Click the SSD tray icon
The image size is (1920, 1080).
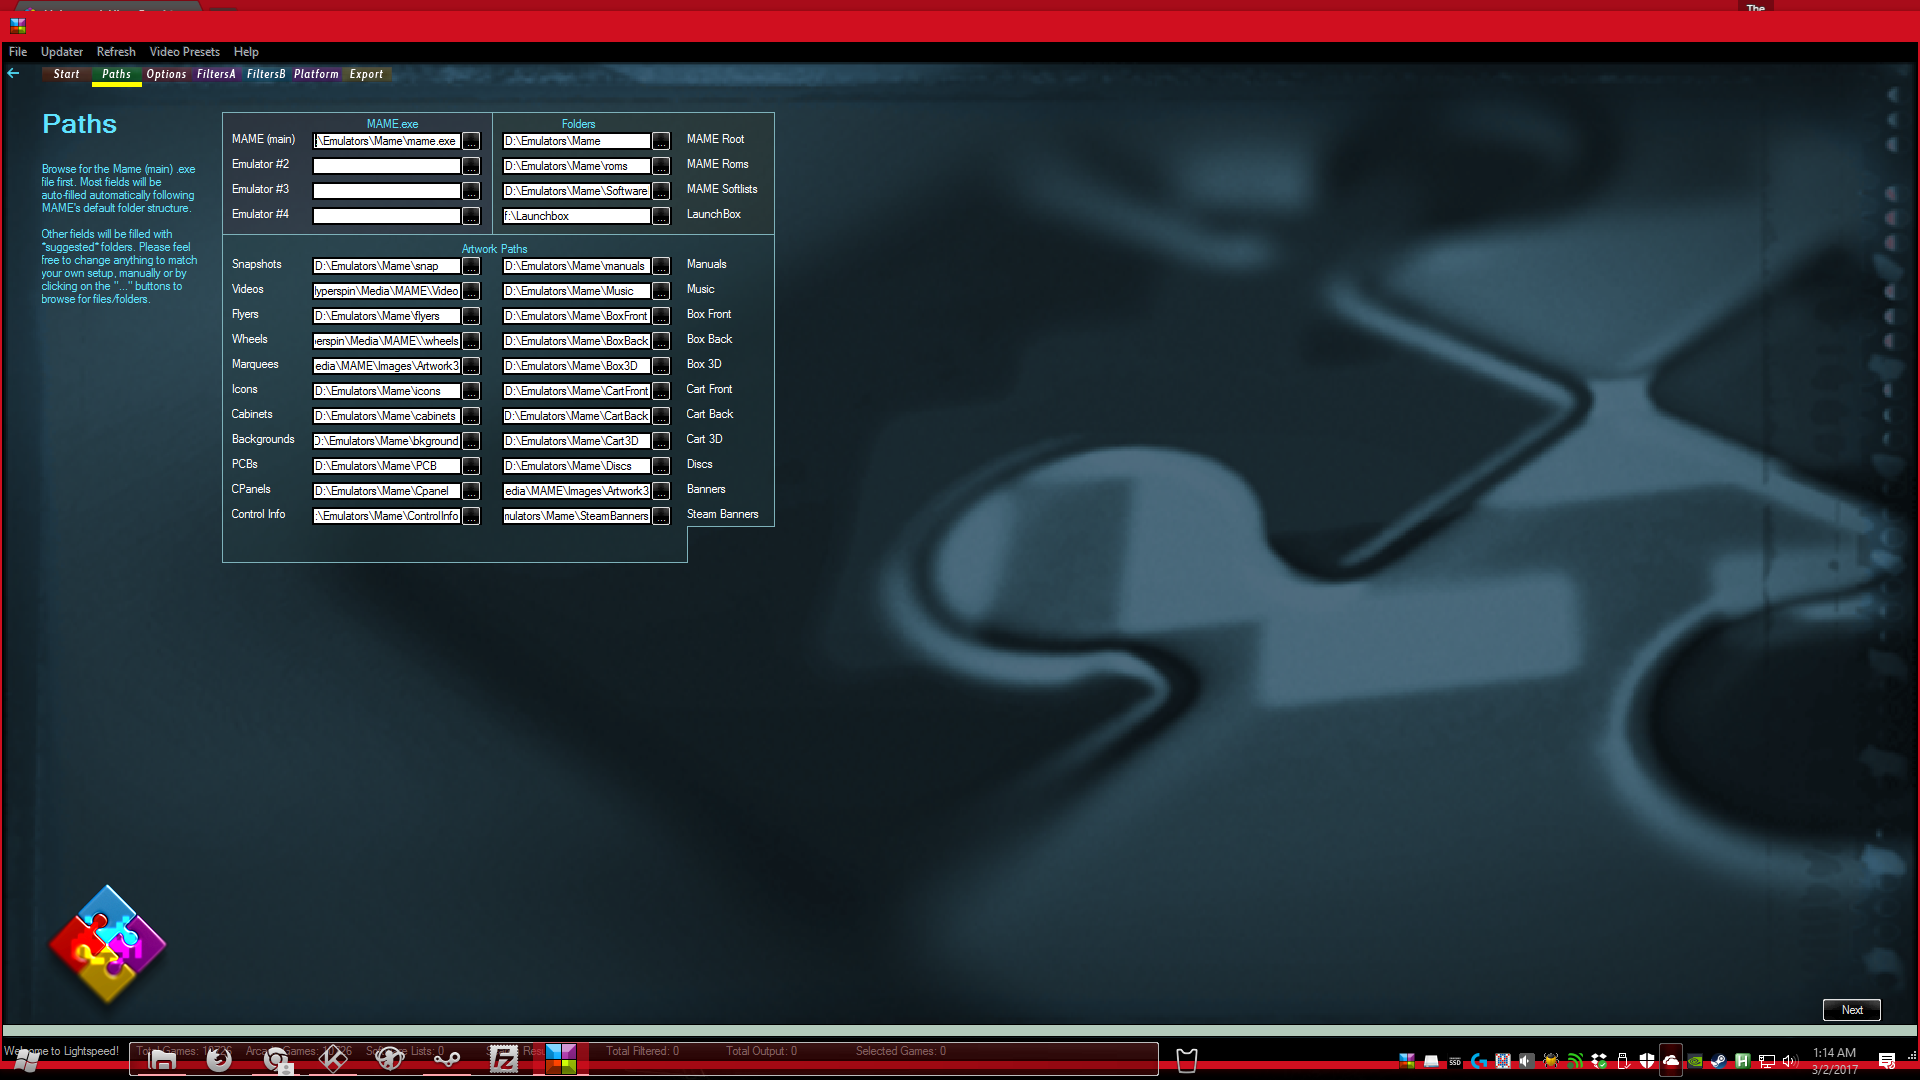(1455, 1061)
